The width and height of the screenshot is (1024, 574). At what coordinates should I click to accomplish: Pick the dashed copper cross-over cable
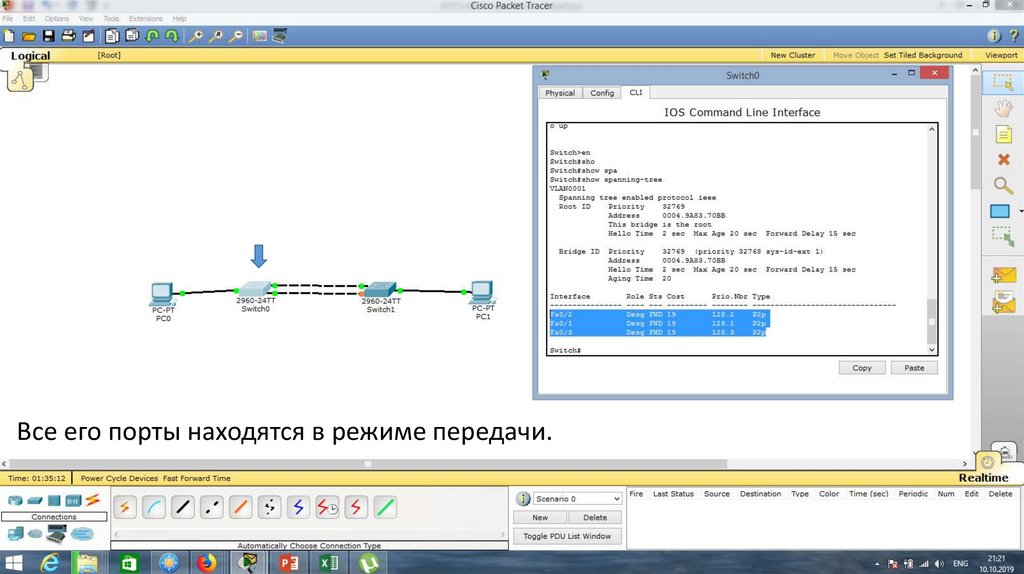211,507
